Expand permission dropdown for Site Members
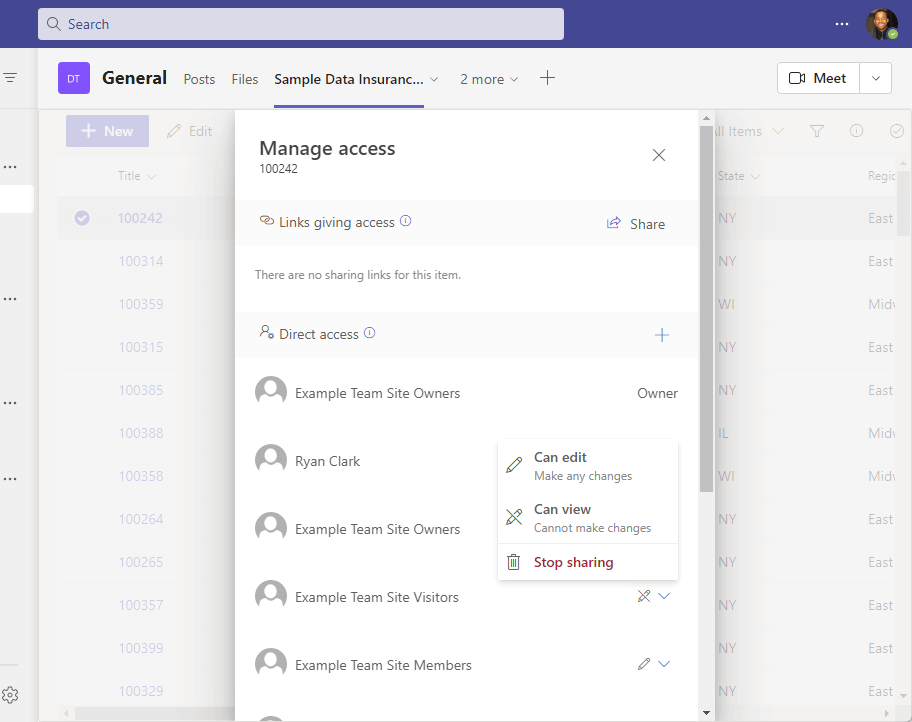The height and width of the screenshot is (722, 912). click(x=664, y=664)
